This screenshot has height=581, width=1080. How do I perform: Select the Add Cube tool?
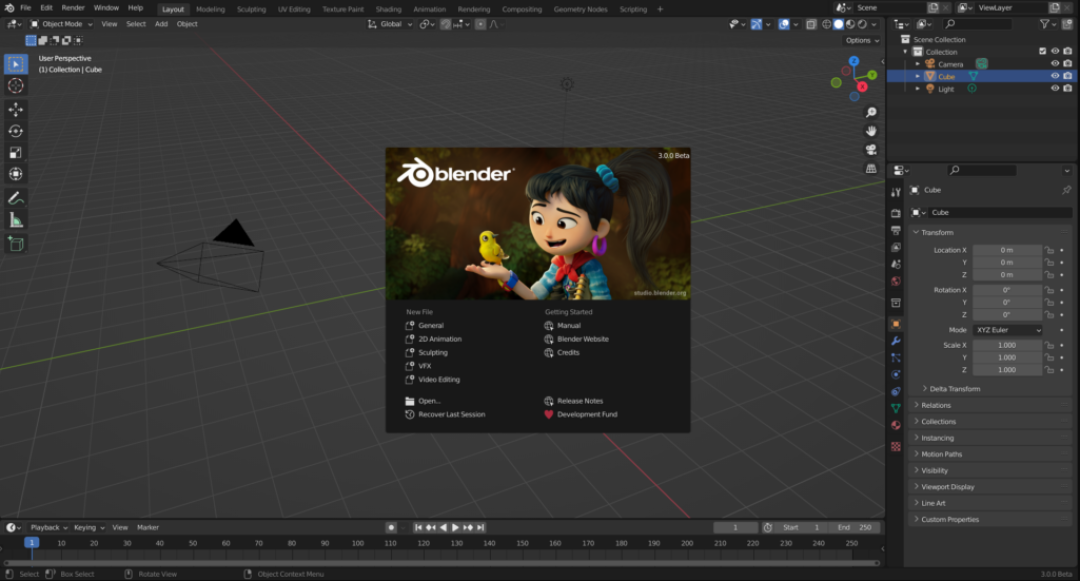[x=16, y=244]
